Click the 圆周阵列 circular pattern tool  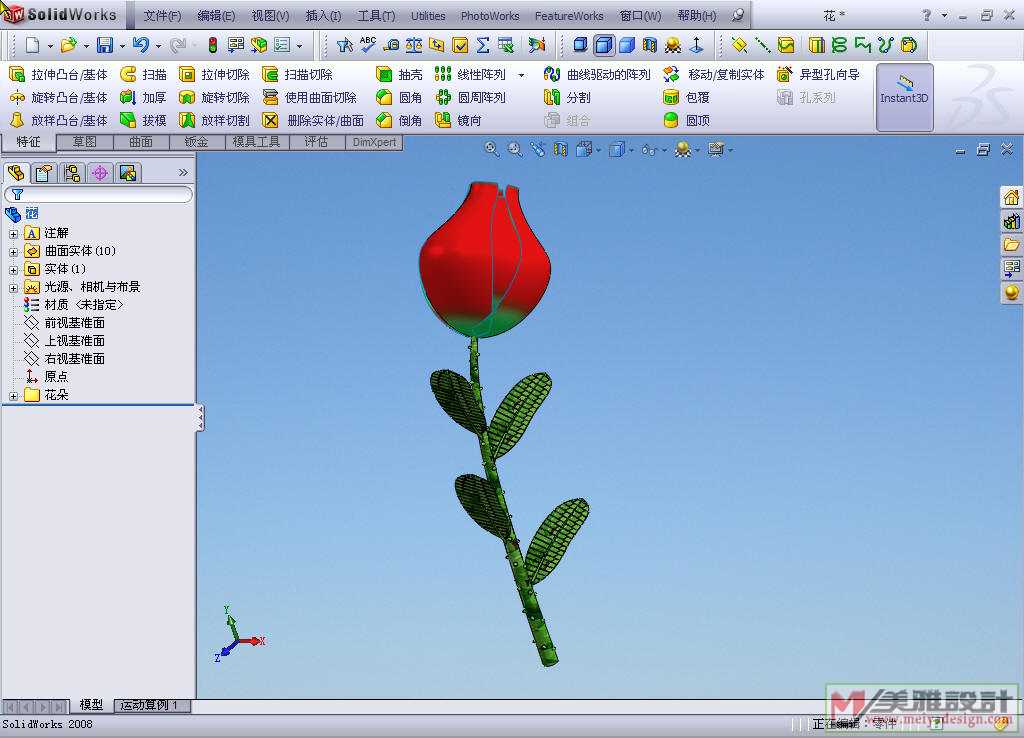tap(470, 97)
